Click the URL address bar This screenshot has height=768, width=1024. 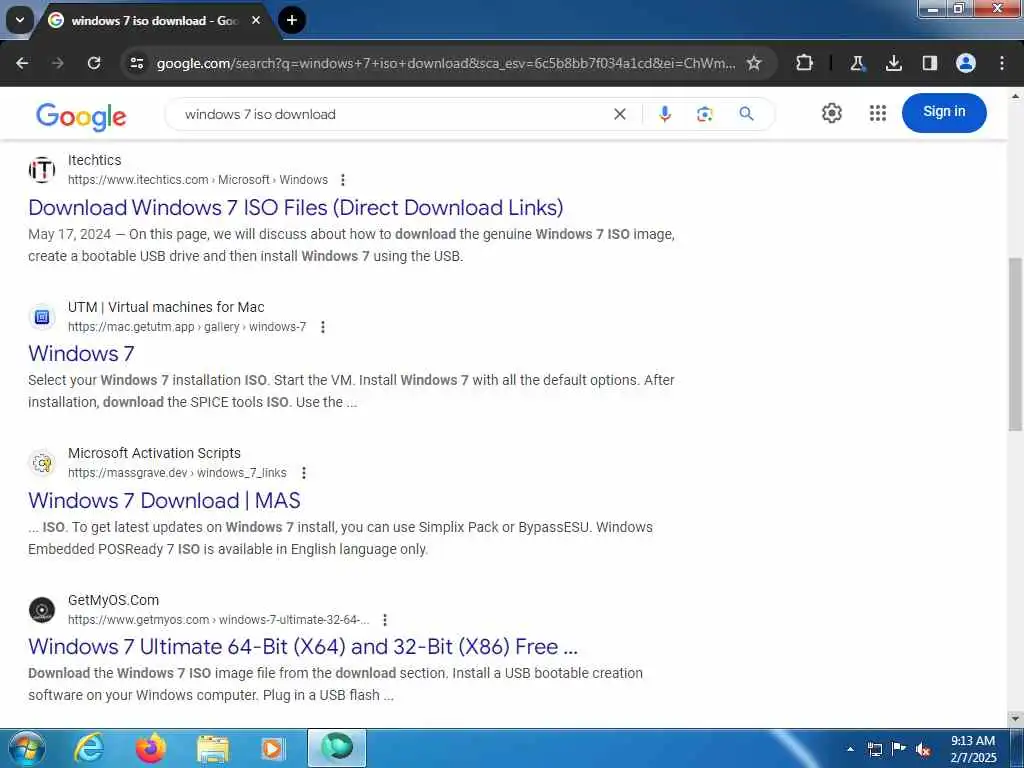[445, 63]
